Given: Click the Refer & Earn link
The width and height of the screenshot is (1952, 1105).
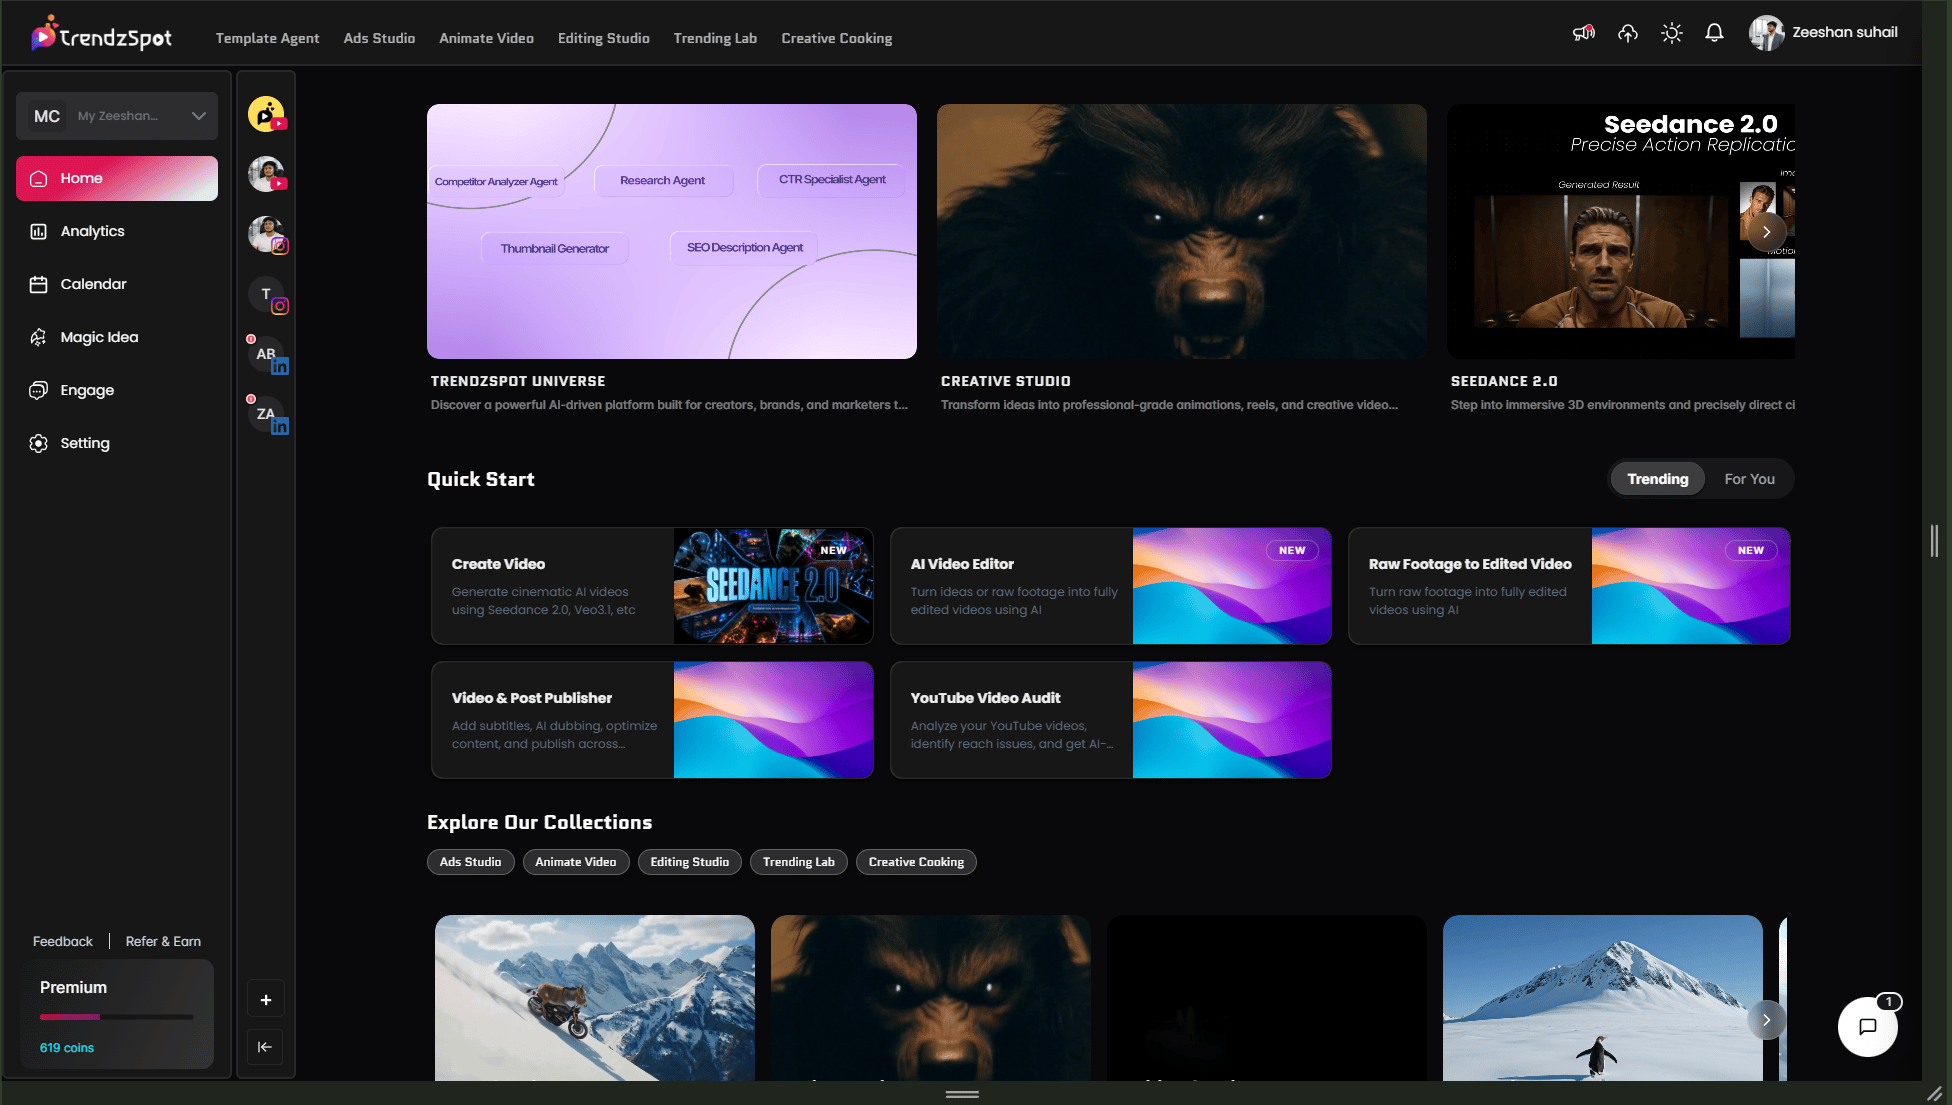Looking at the screenshot, I should point(163,941).
